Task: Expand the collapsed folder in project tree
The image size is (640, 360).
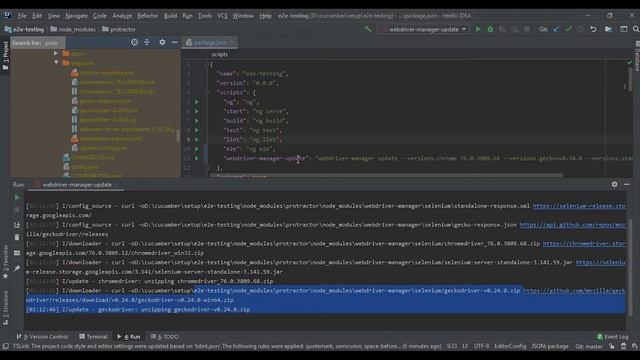Action: [x=56, y=53]
